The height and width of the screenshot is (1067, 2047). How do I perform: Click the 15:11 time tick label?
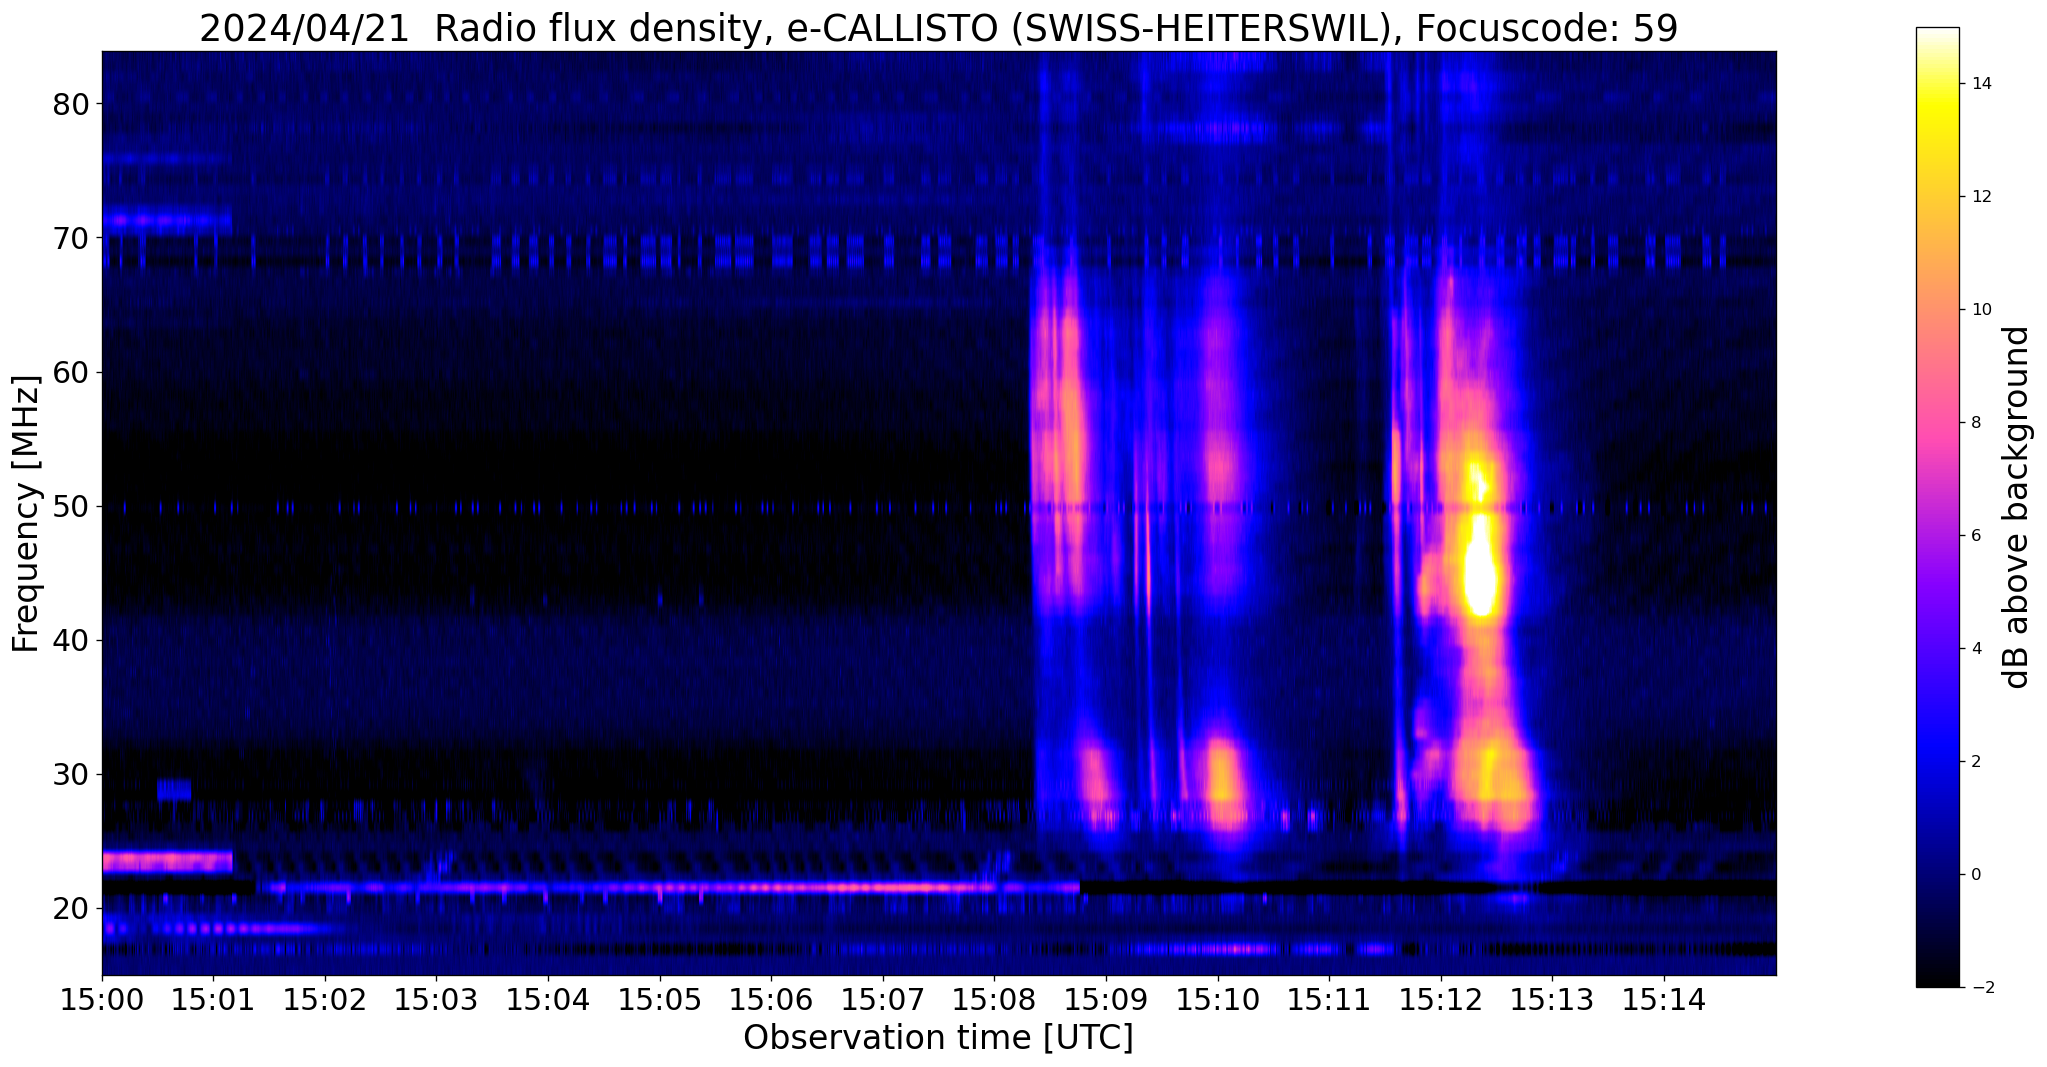[x=1329, y=998]
